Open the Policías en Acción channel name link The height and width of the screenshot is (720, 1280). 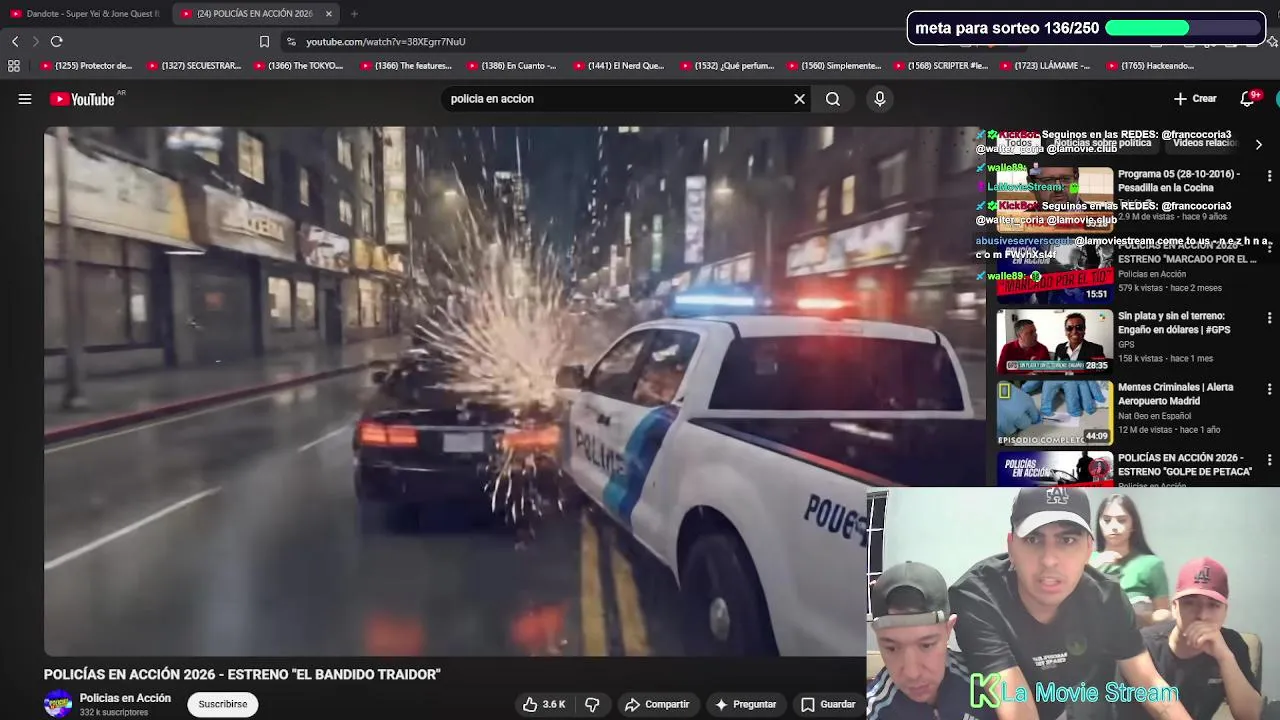pos(125,698)
